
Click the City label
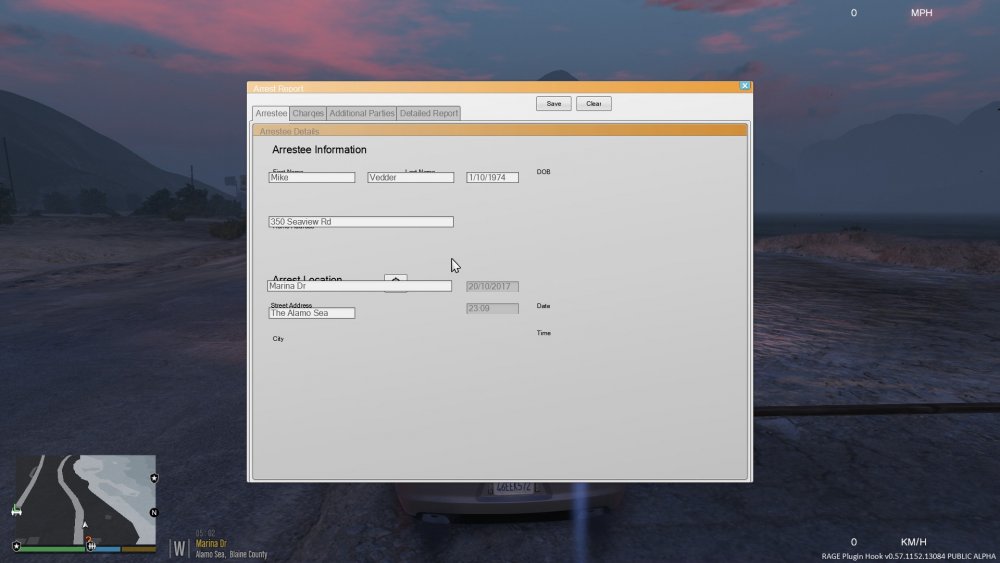pos(278,339)
